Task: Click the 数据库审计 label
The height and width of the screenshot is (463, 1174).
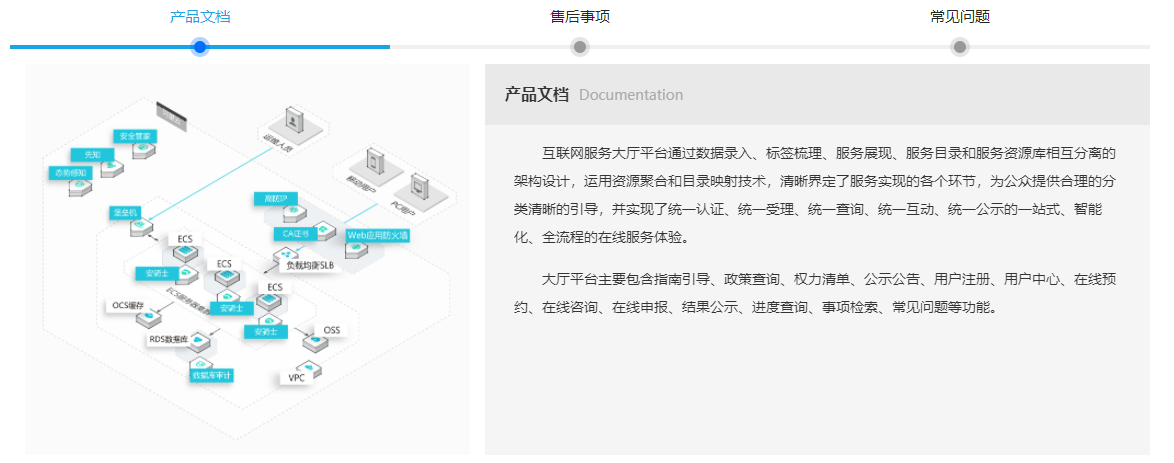Action: (212, 375)
